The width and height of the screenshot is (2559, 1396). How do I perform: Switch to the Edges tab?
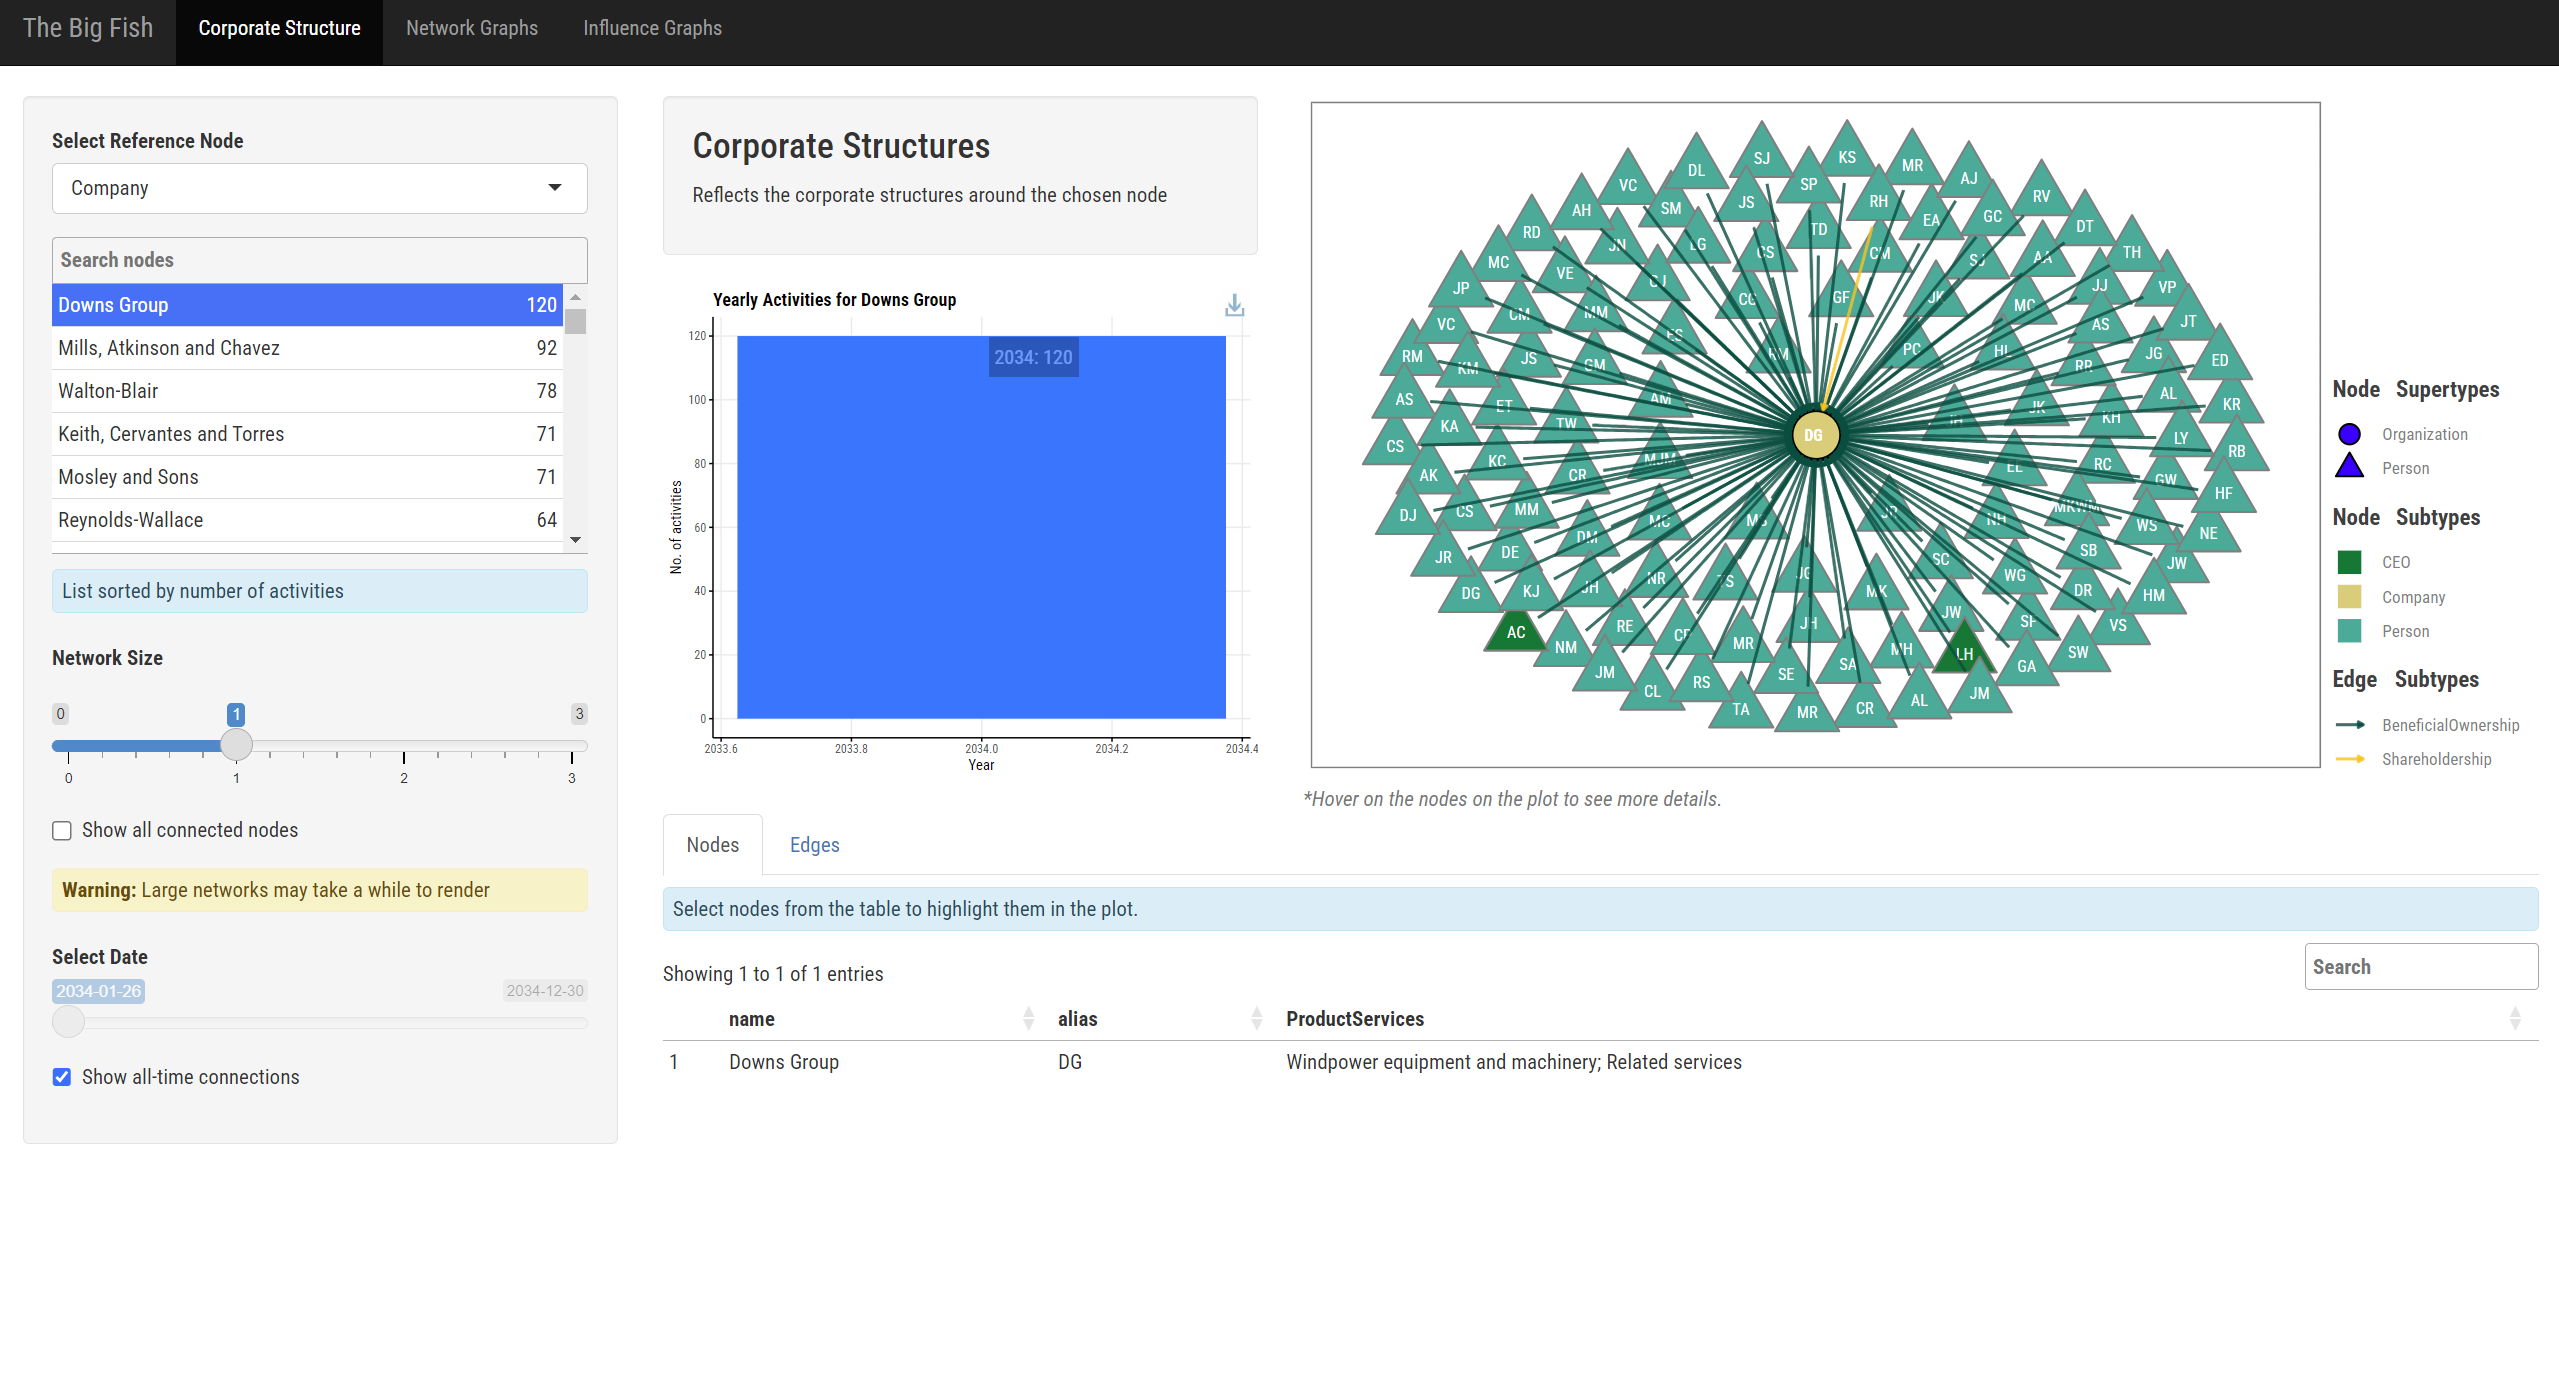tap(814, 845)
